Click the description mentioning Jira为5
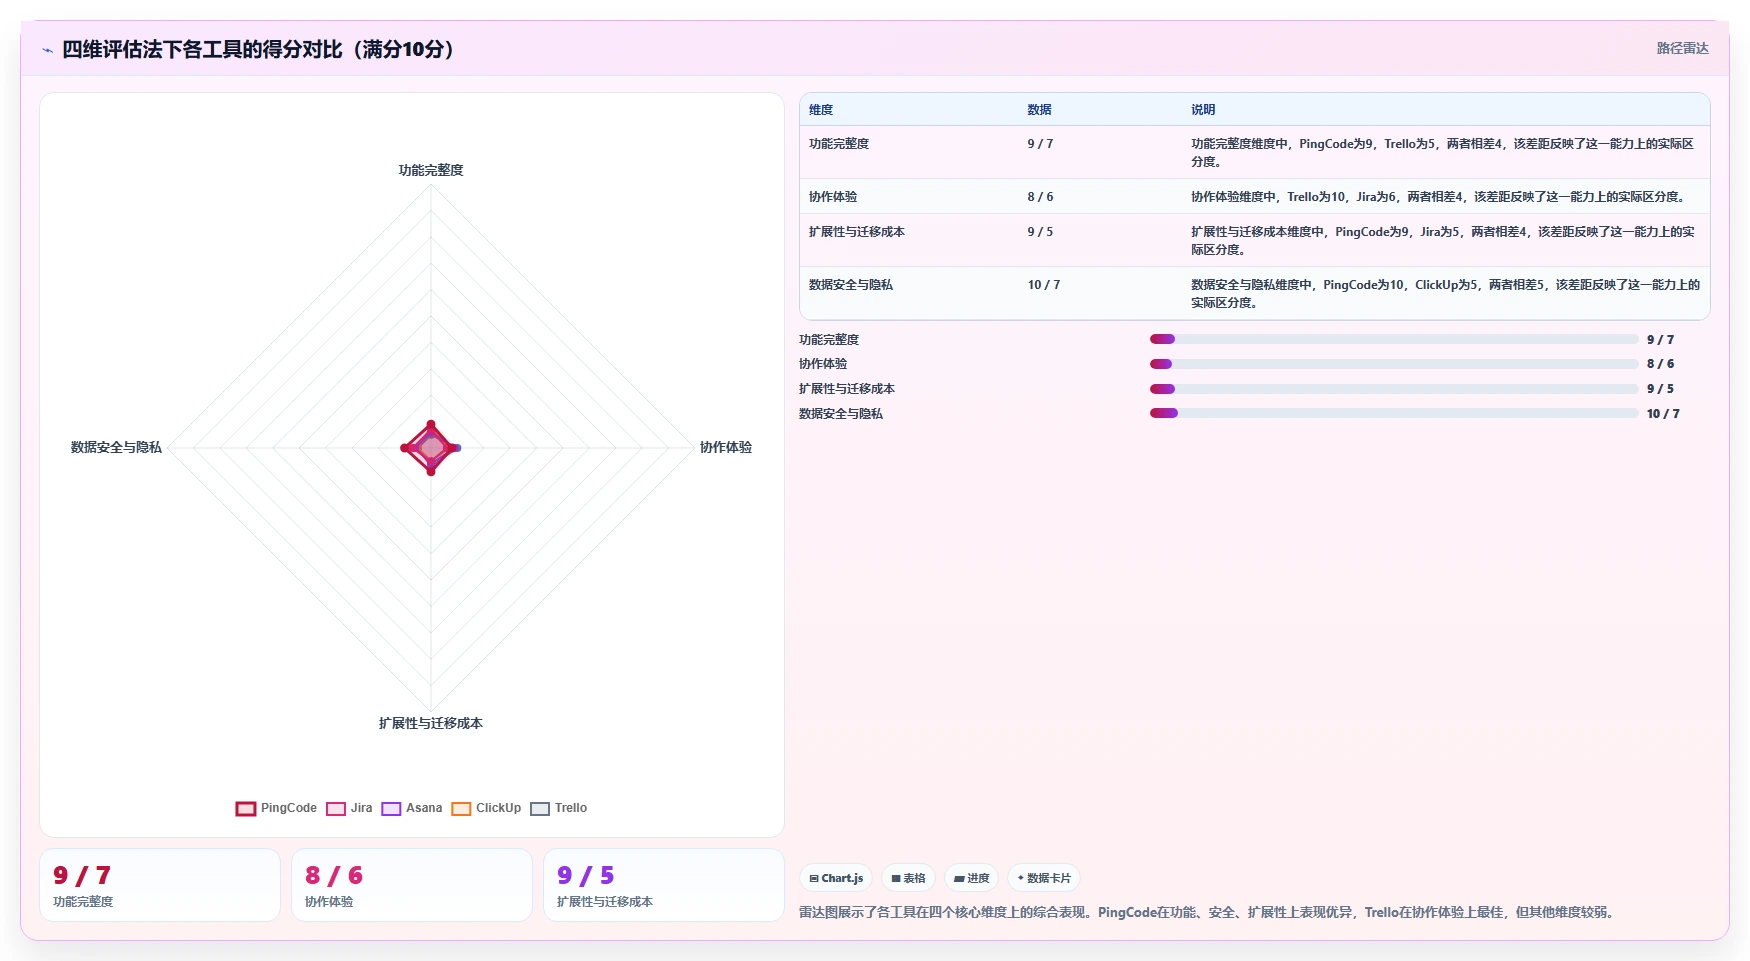1750x961 pixels. pos(1443,241)
